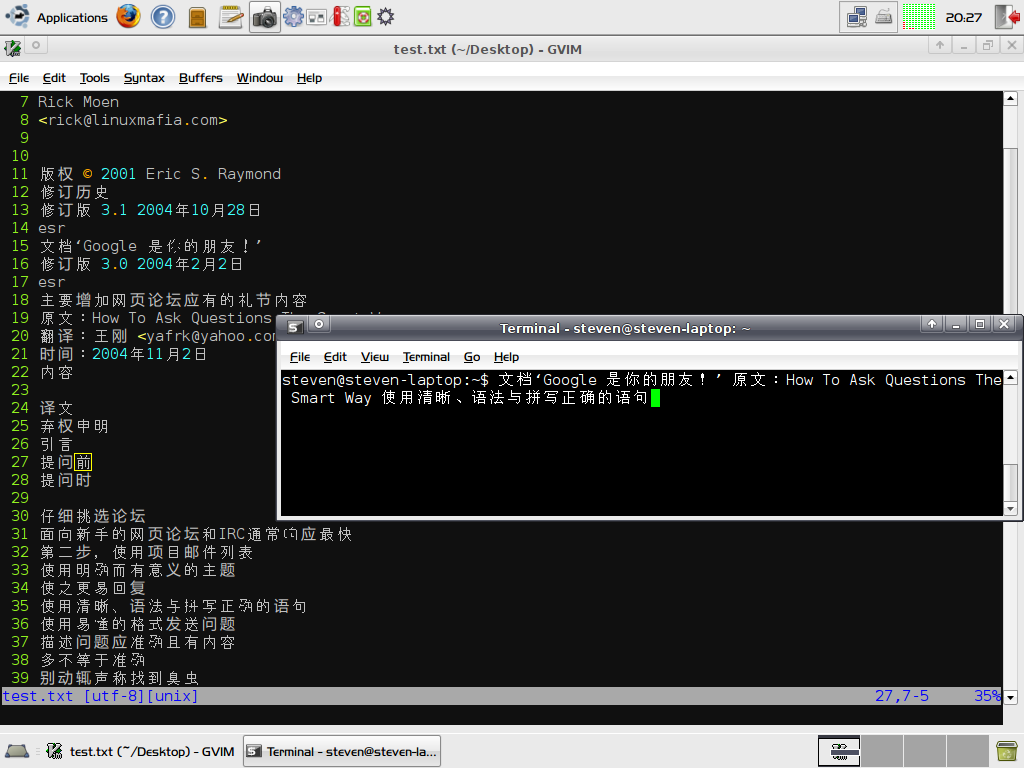Image resolution: width=1024 pixels, height=768 pixels.
Task: Click "How To Ask Questions" on line 19
Action: [x=182, y=318]
